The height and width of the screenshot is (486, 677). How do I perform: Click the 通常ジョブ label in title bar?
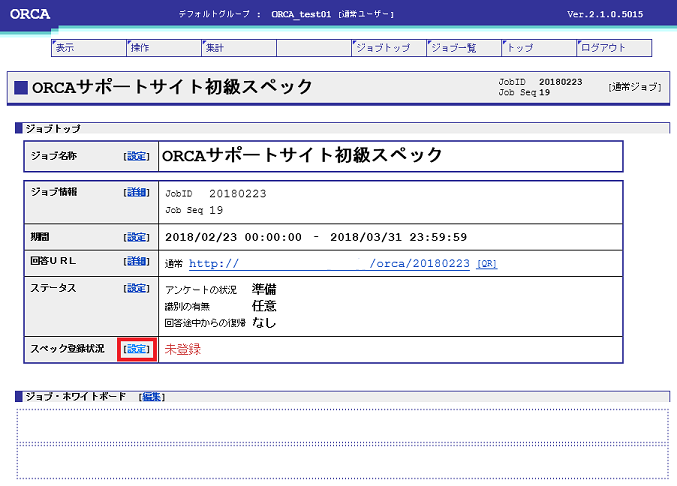[635, 87]
